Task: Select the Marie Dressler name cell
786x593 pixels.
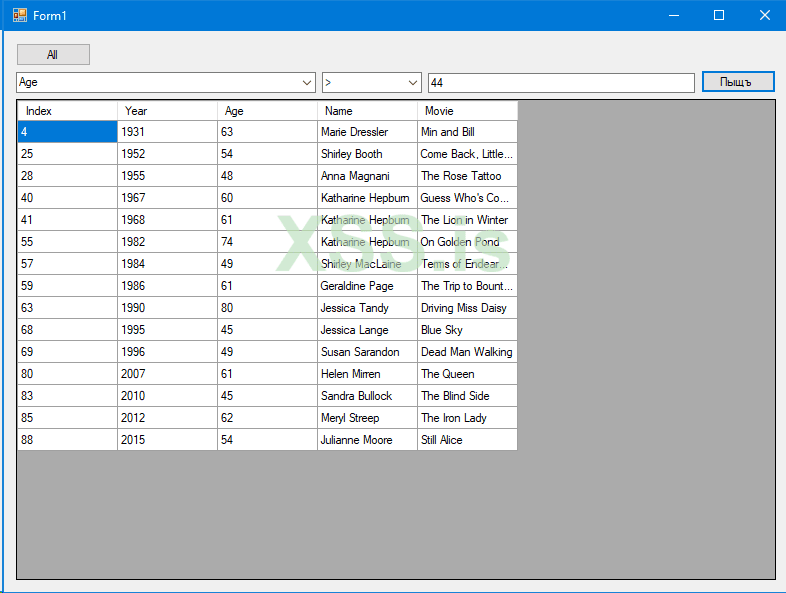Action: click(x=367, y=132)
